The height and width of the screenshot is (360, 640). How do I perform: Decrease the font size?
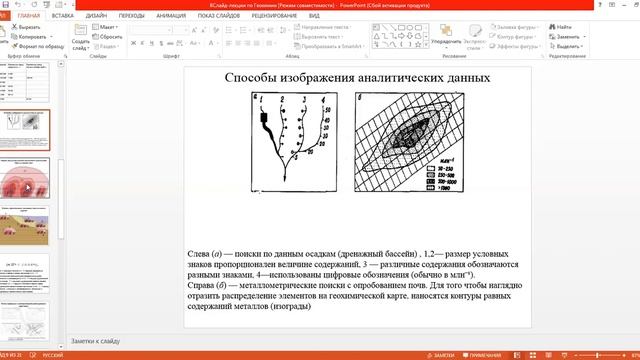204,30
